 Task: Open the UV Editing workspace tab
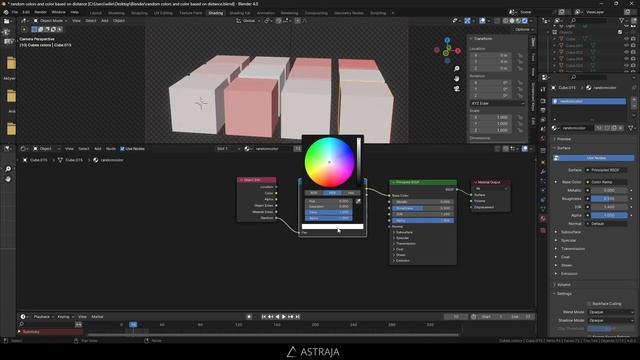pyautogui.click(x=163, y=13)
